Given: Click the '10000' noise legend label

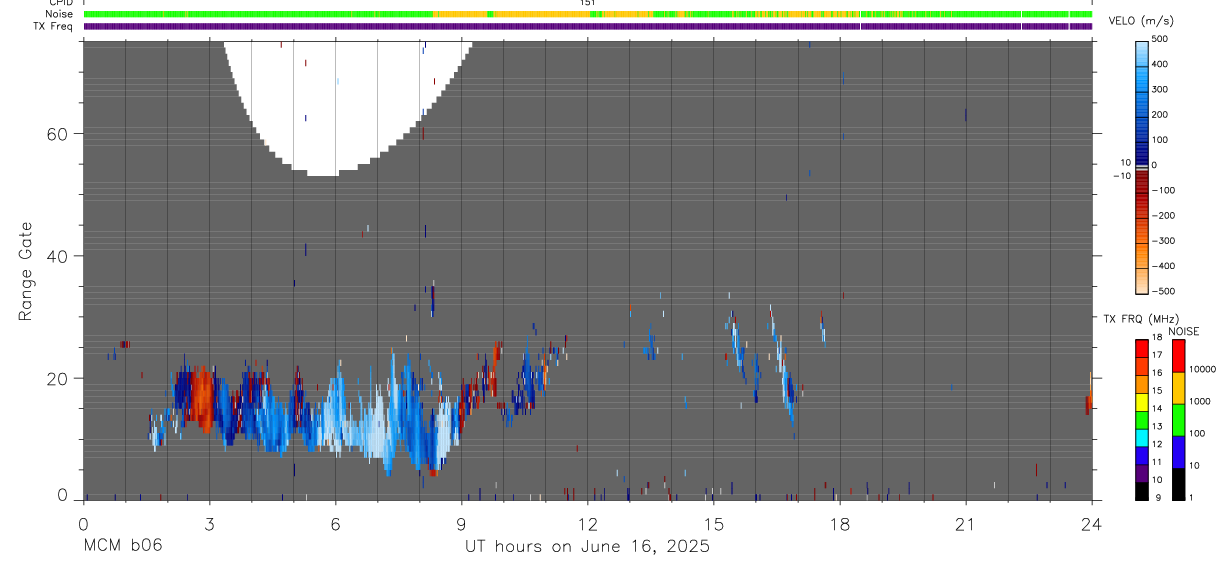Looking at the screenshot, I should (x=1202, y=369).
